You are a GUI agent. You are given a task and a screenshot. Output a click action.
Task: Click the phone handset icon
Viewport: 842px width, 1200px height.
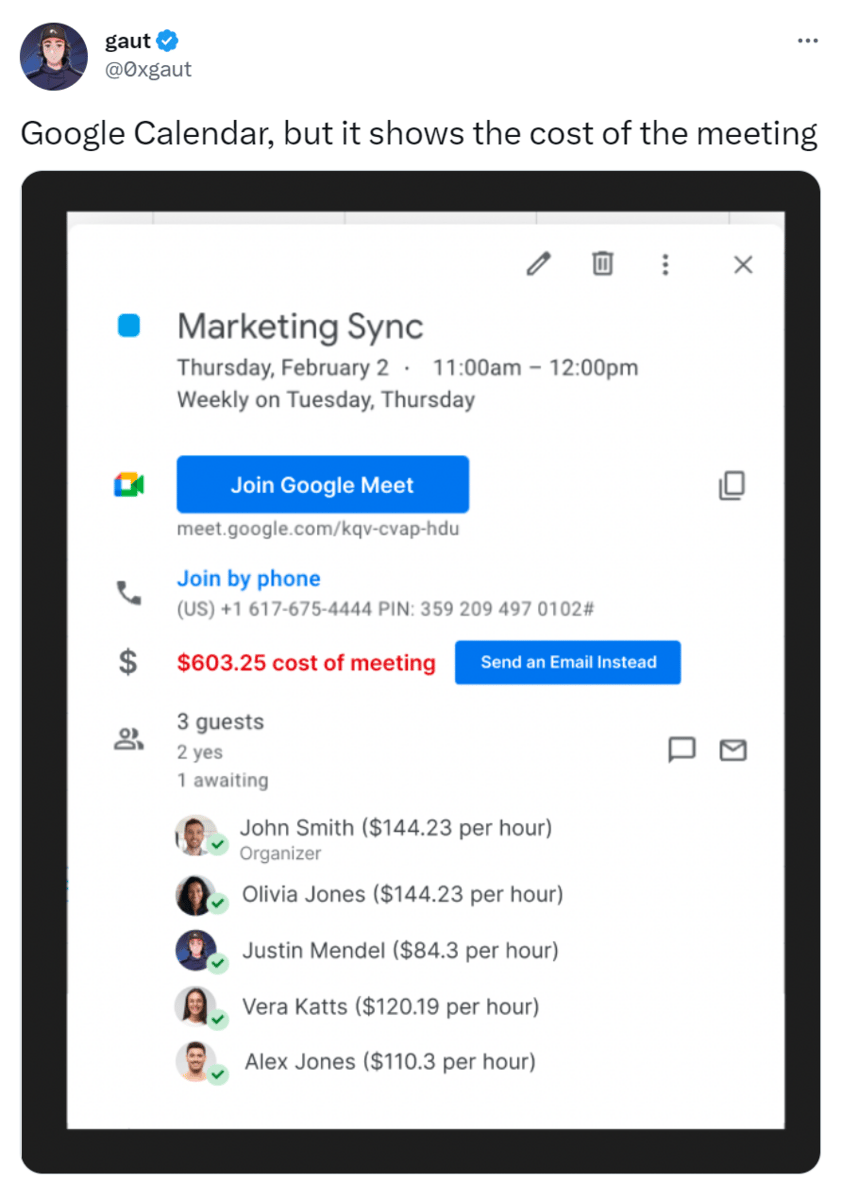coord(129,593)
